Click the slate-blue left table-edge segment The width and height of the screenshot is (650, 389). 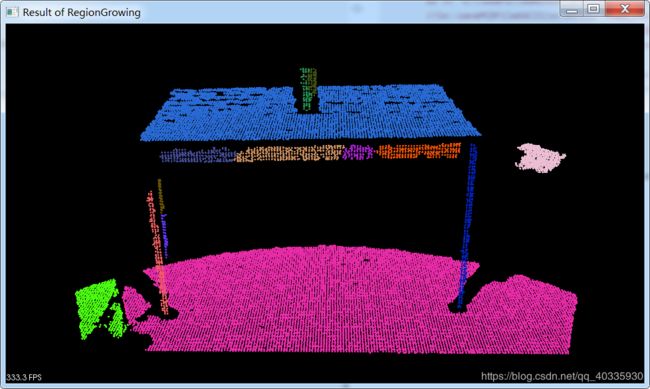click(x=197, y=155)
